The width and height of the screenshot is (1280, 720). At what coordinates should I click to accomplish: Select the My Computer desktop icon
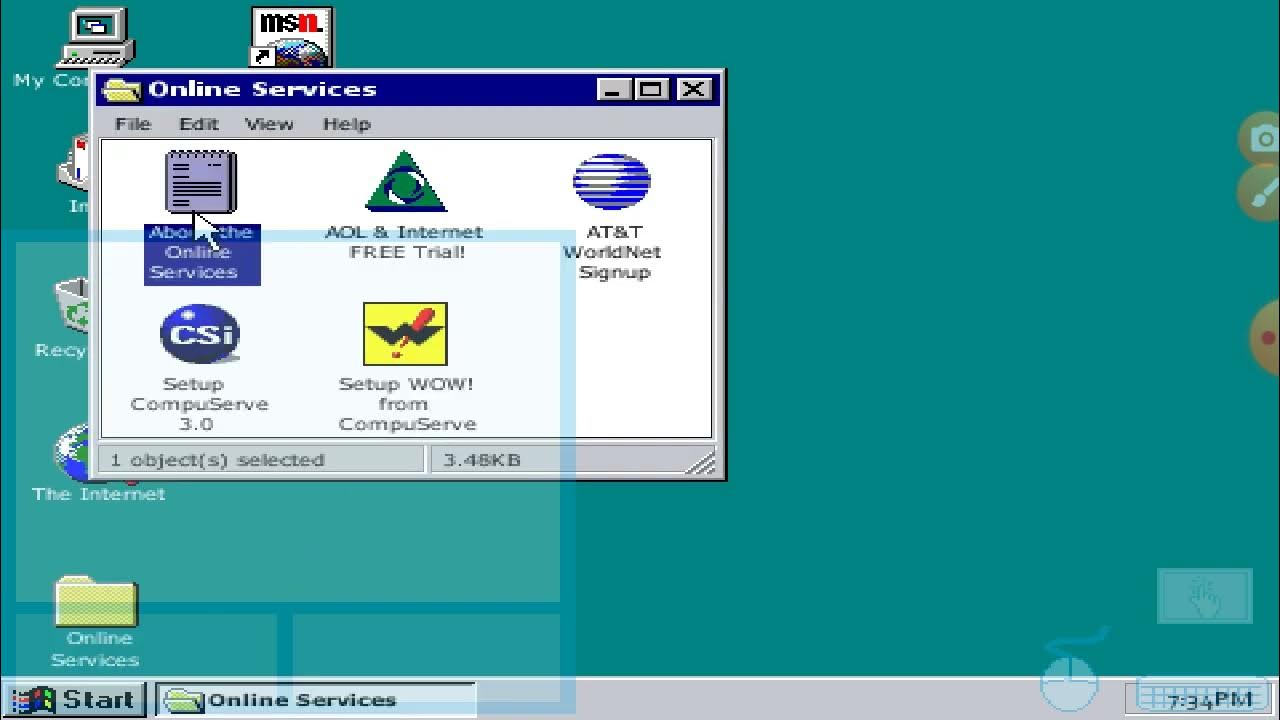pos(98,38)
